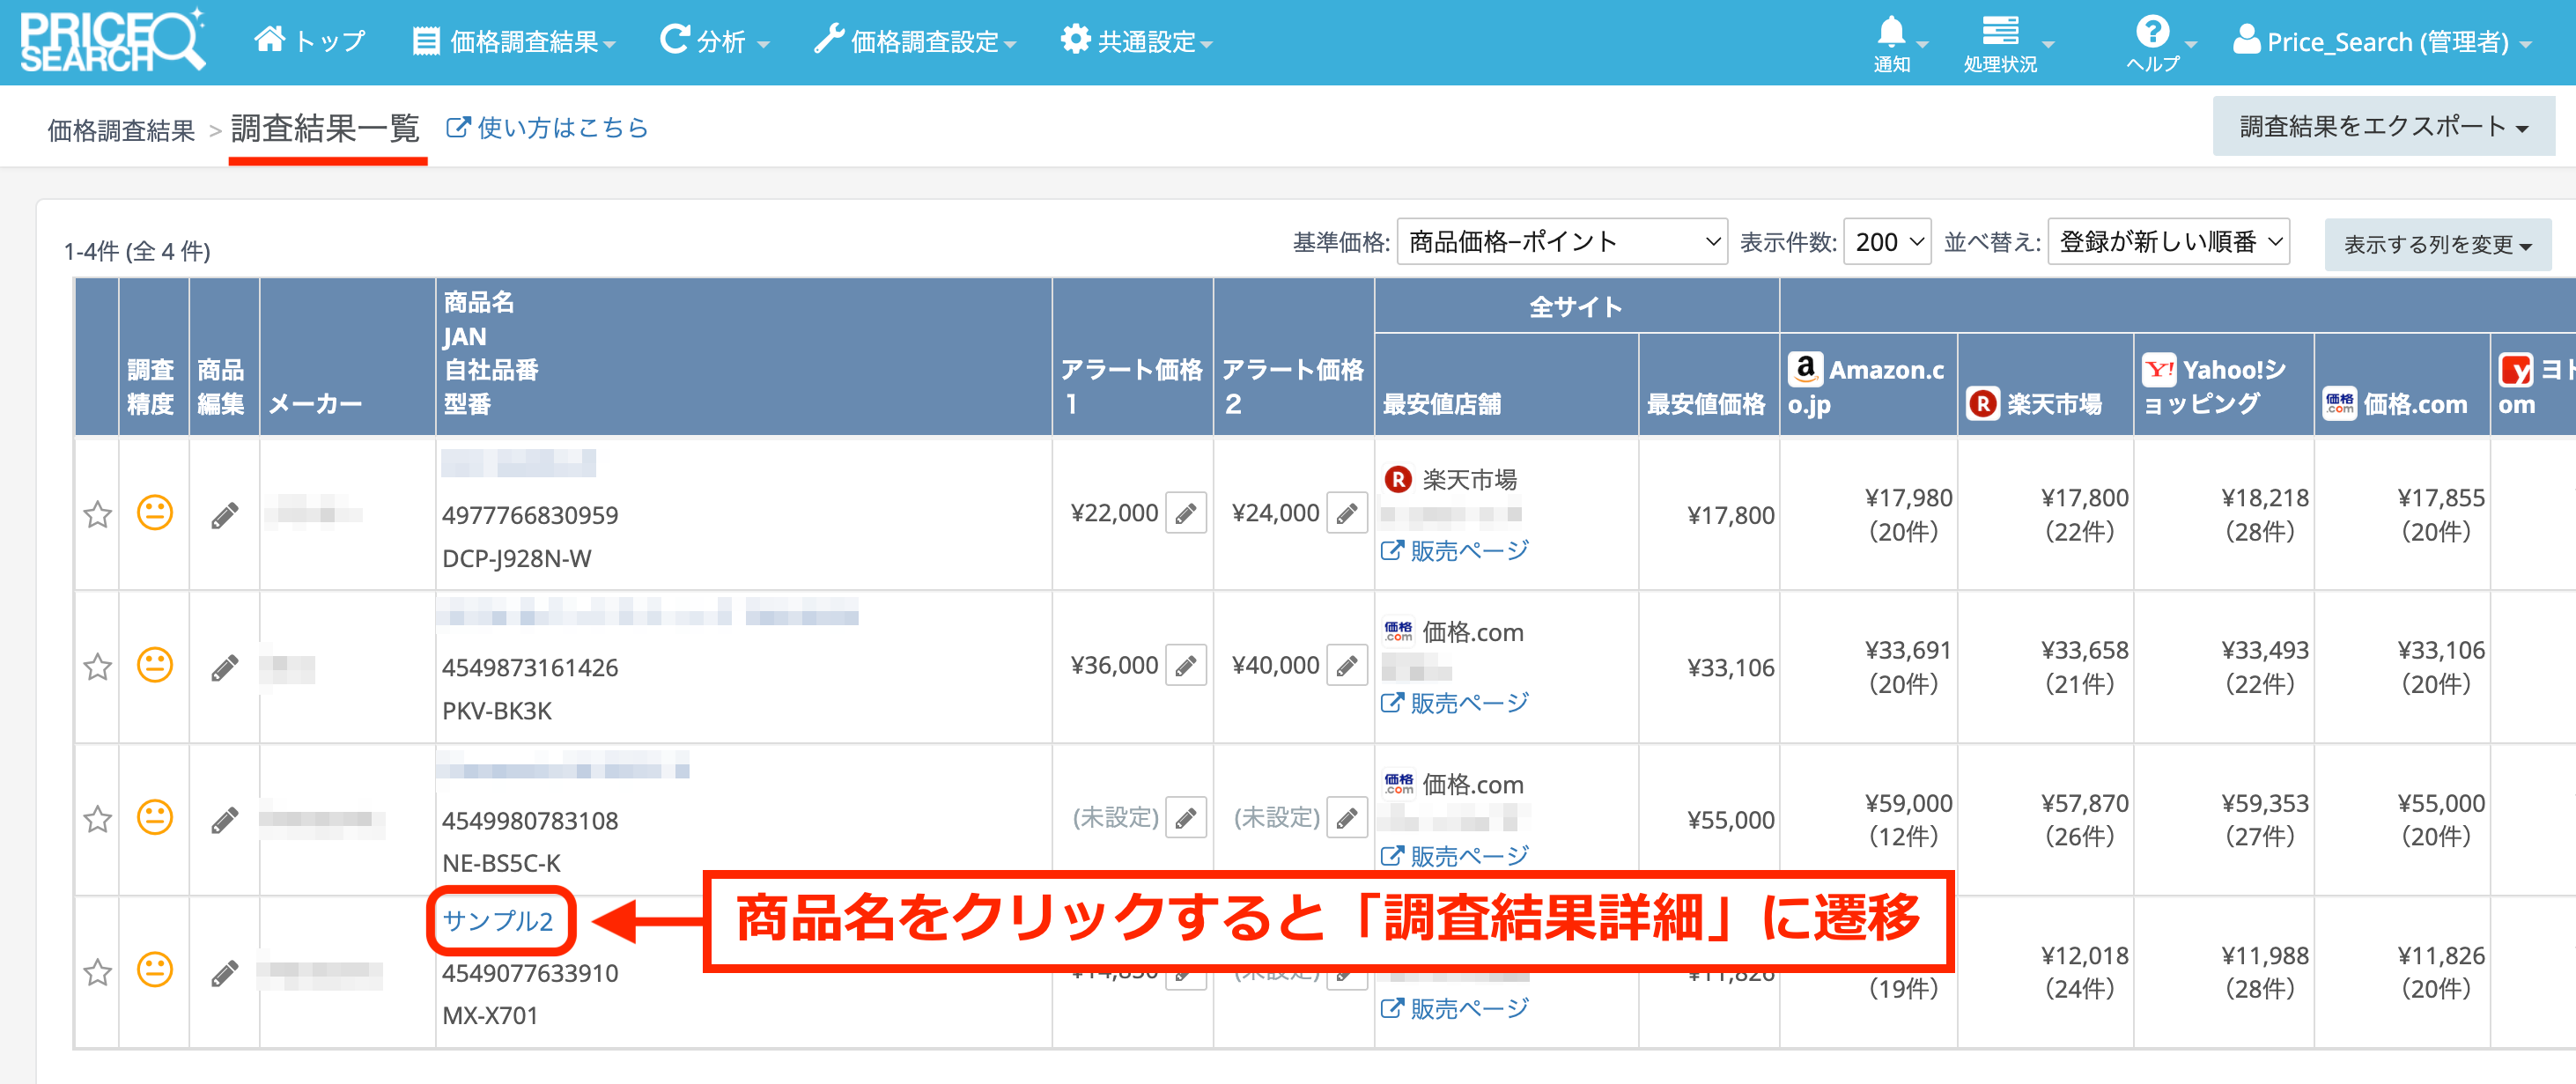Image resolution: width=2576 pixels, height=1084 pixels.
Task: Edit product in DCP-J928N-W row
Action: coord(225,515)
